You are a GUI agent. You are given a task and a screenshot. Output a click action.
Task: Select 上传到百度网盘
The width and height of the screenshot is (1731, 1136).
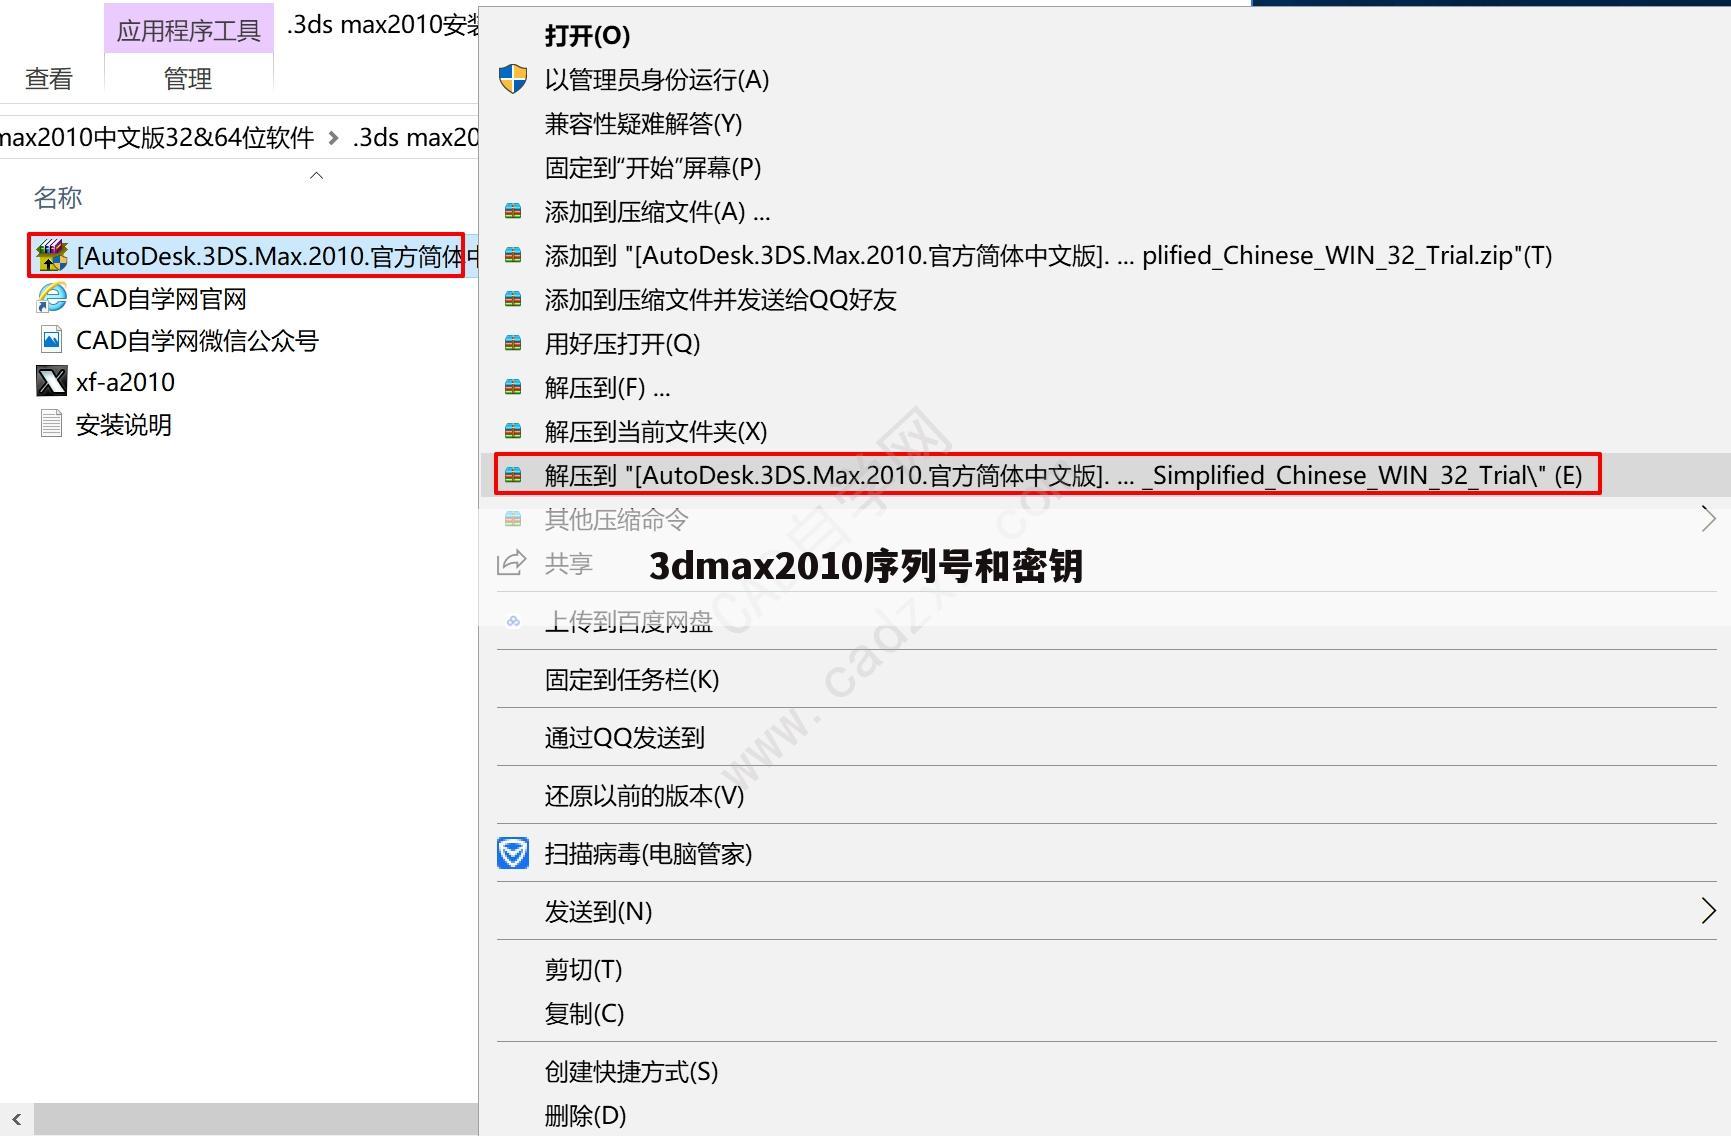(628, 622)
